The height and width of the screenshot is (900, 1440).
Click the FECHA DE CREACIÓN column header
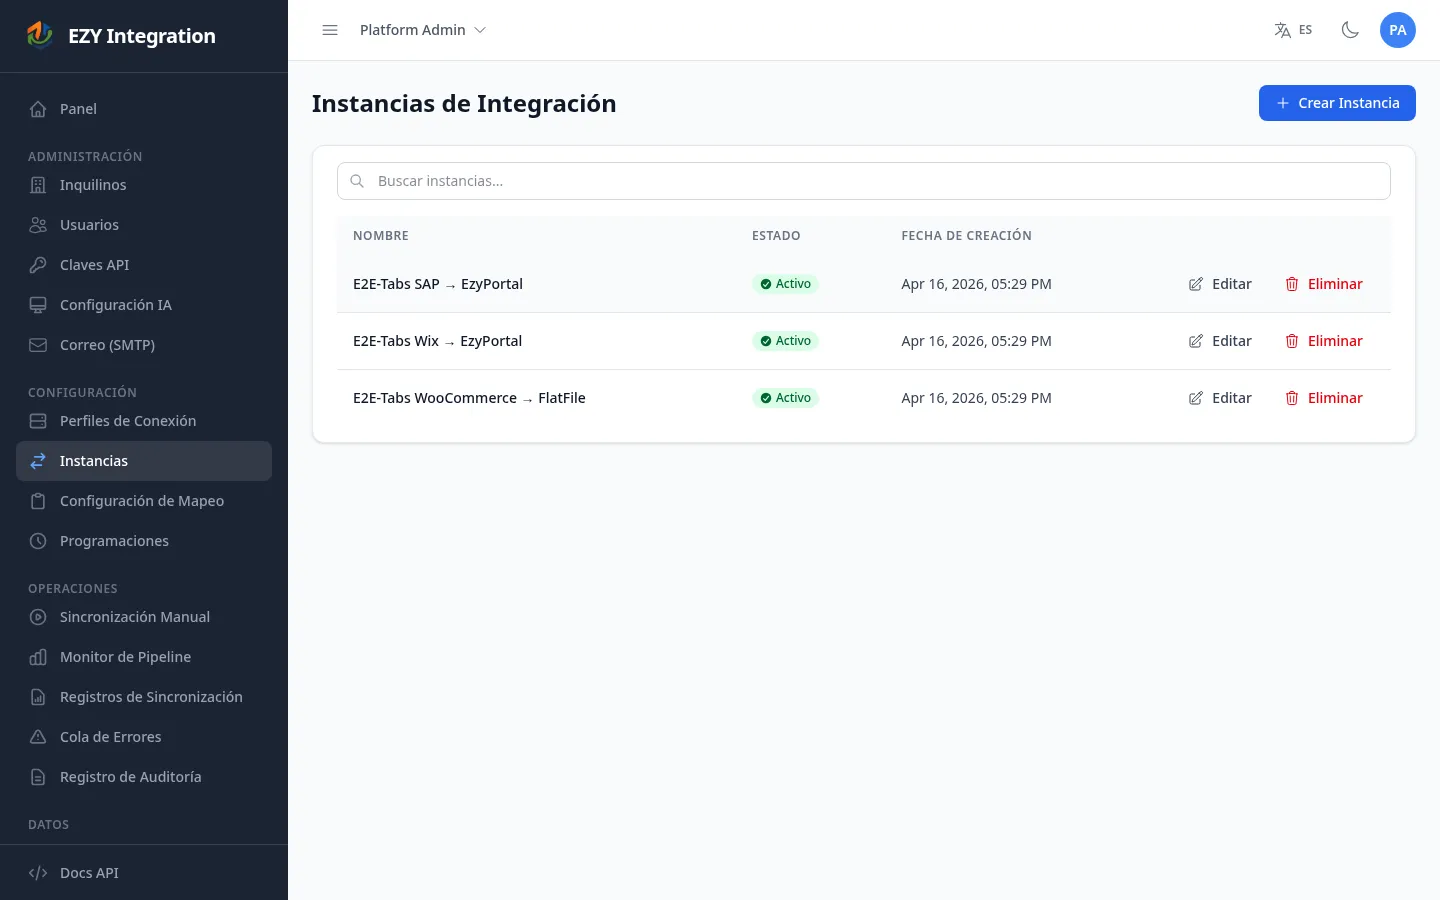[966, 236]
